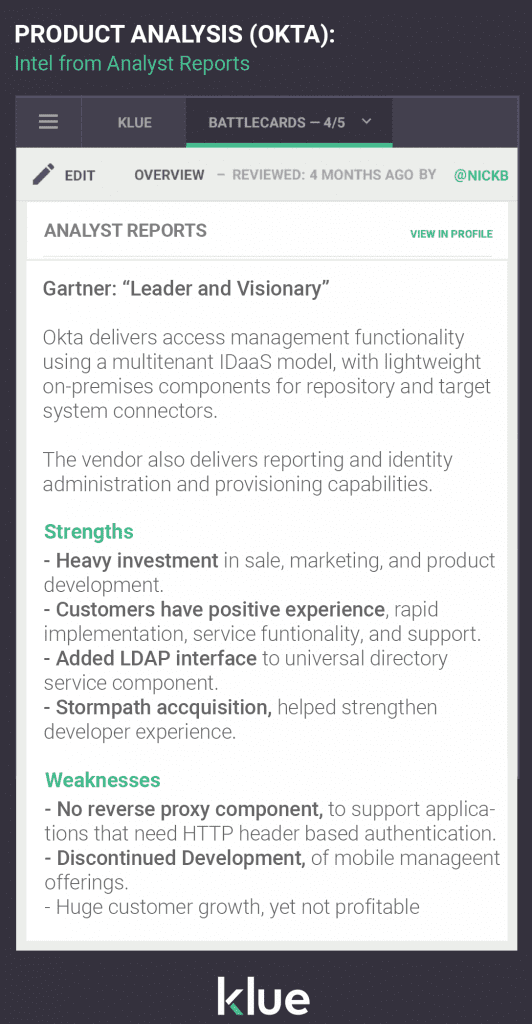Click the Discontinued Development bullet text
Screen dimensions: 532x1024
272,870
